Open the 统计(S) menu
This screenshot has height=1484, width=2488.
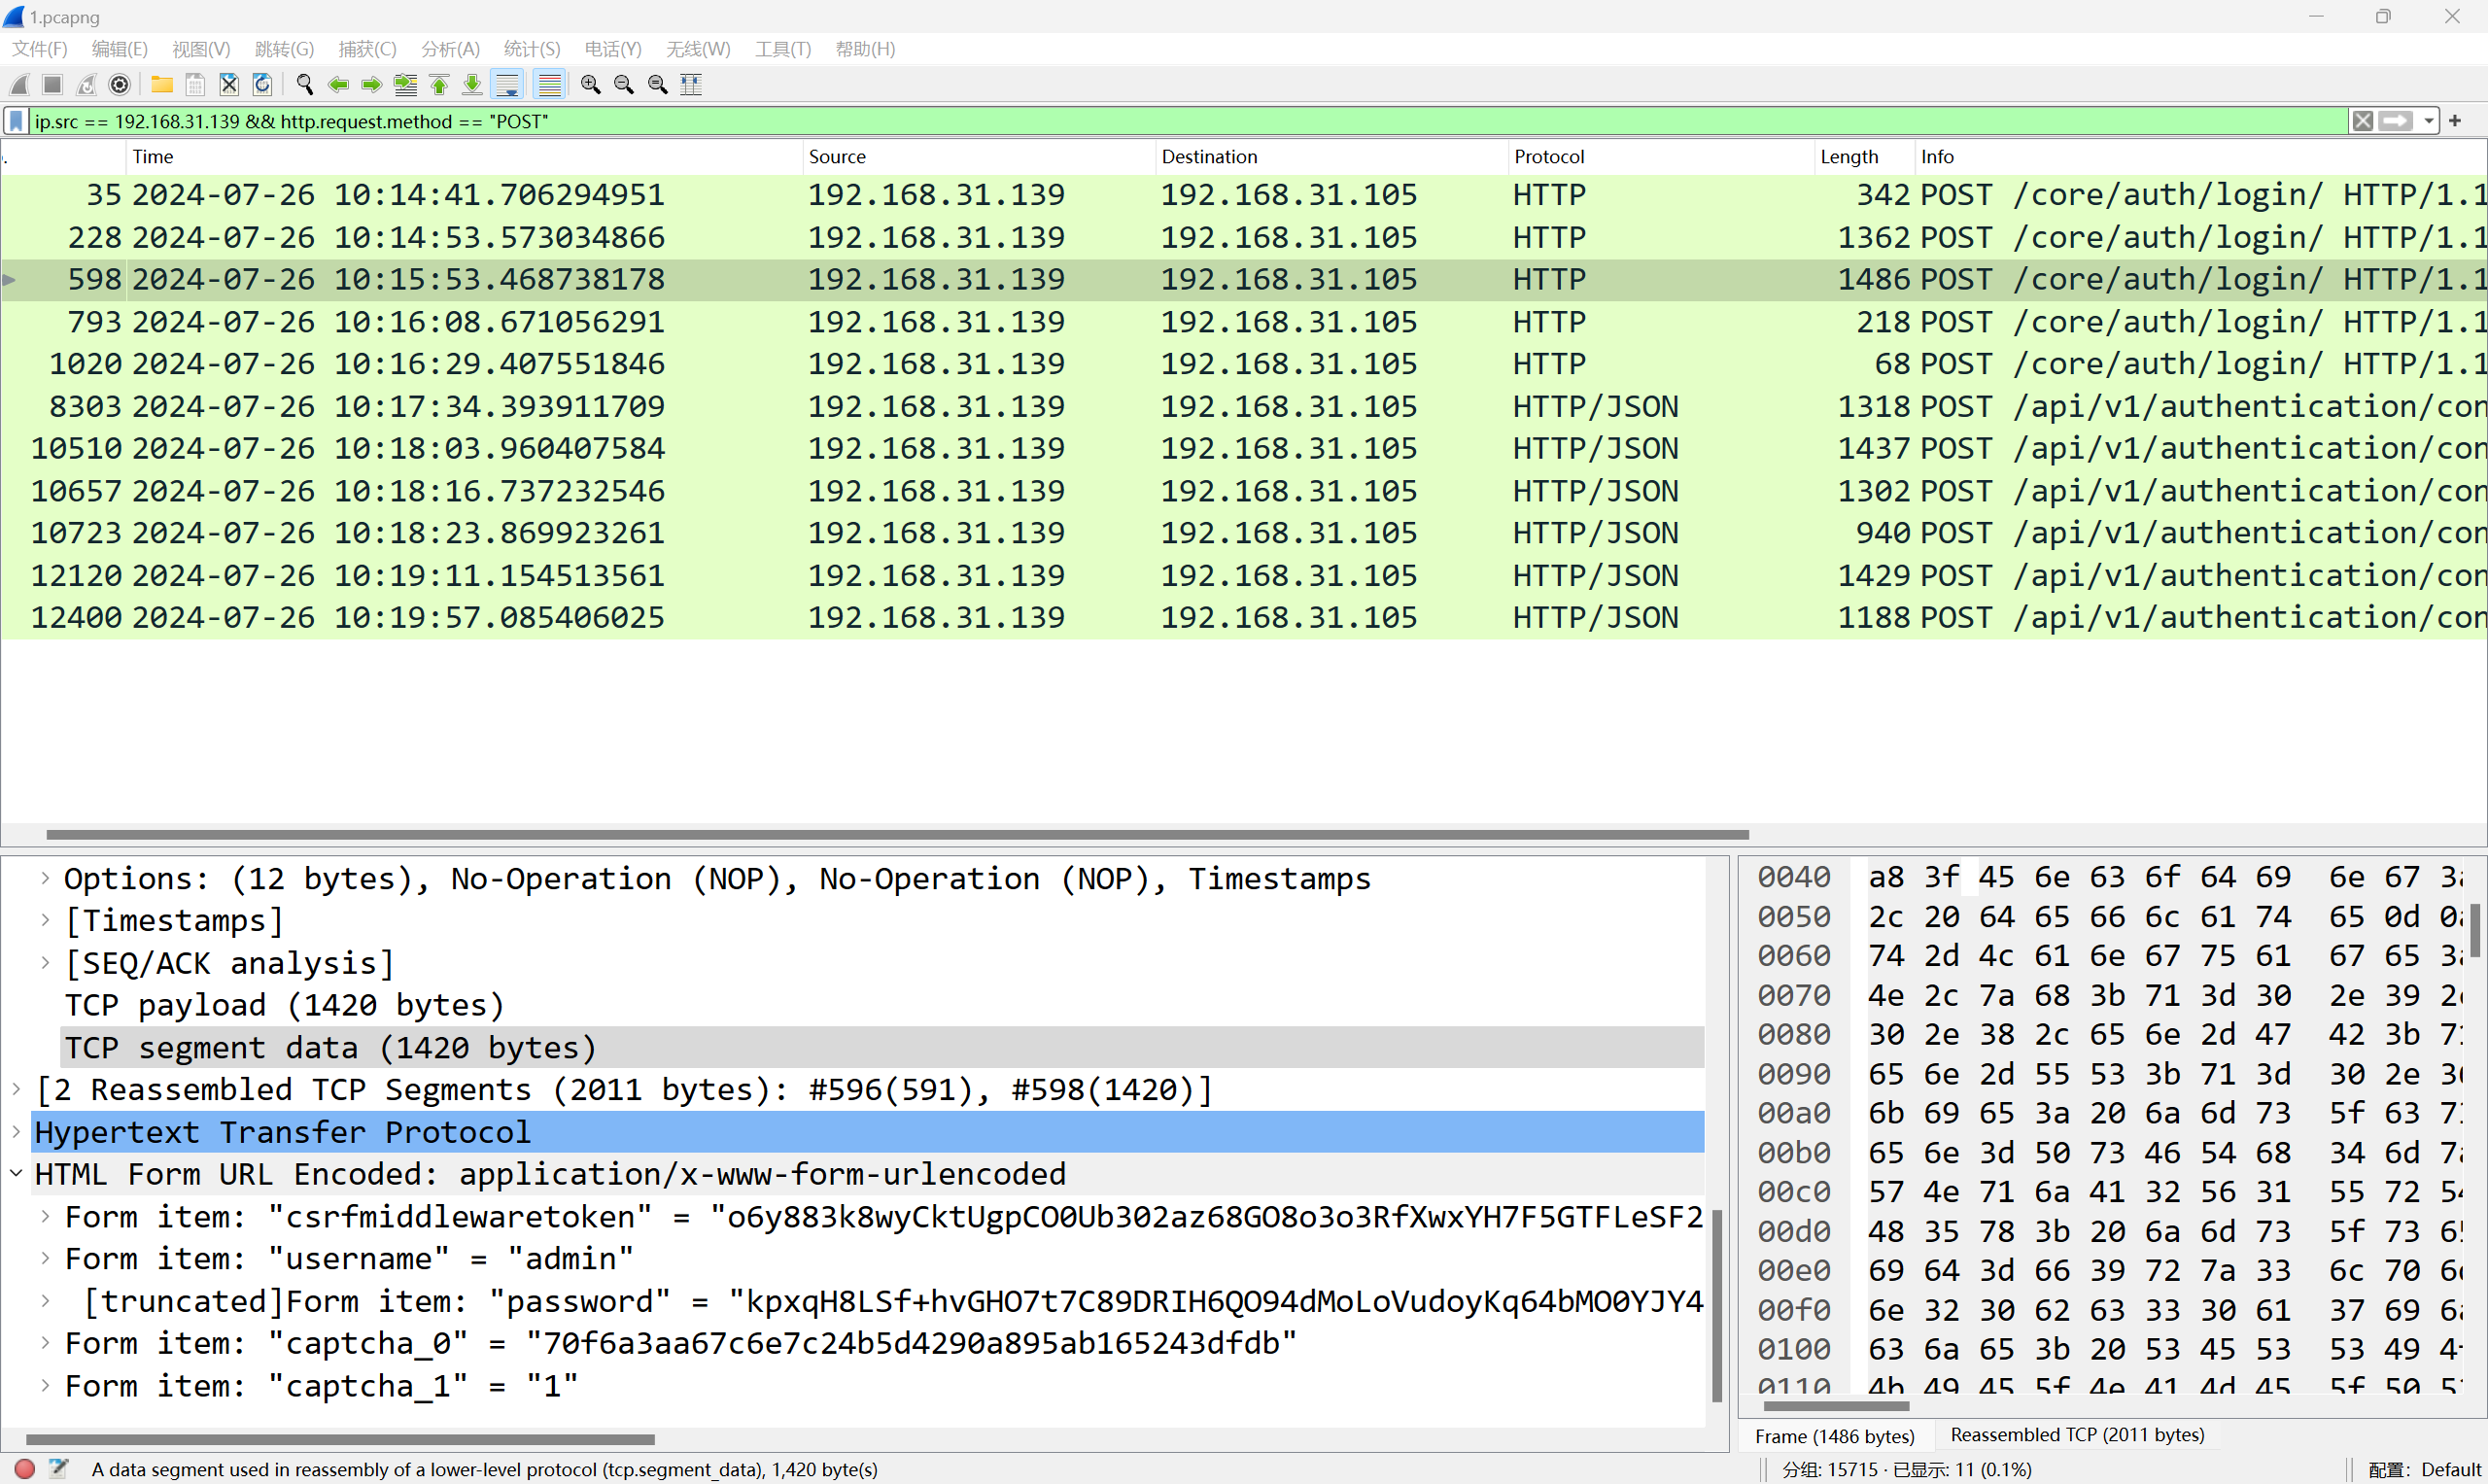(532, 49)
